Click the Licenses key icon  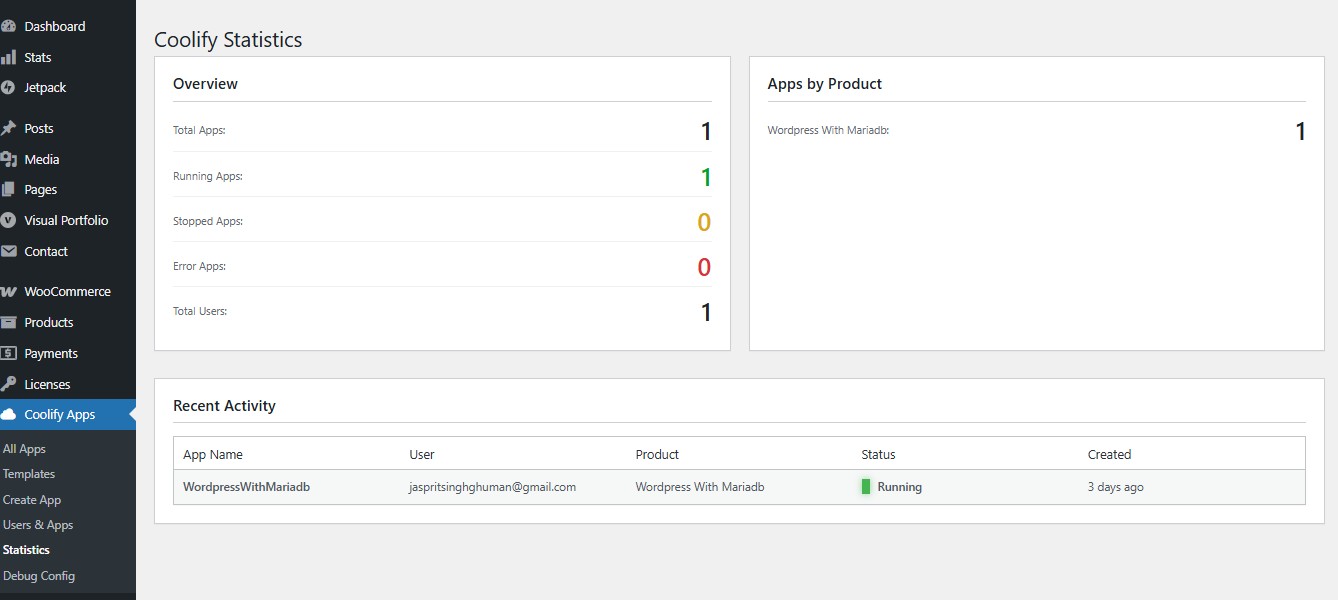pyautogui.click(x=8, y=384)
